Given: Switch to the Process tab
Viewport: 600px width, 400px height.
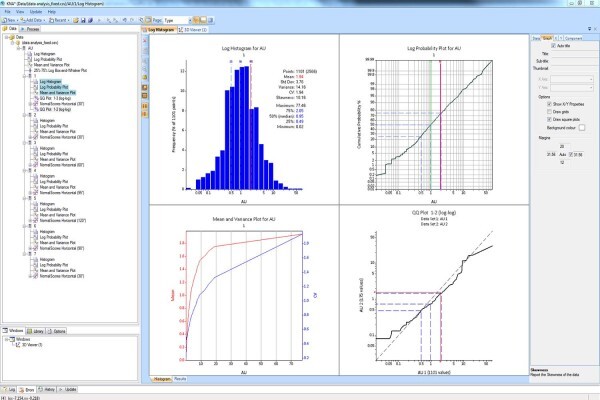Looking at the screenshot, I should click(30, 29).
